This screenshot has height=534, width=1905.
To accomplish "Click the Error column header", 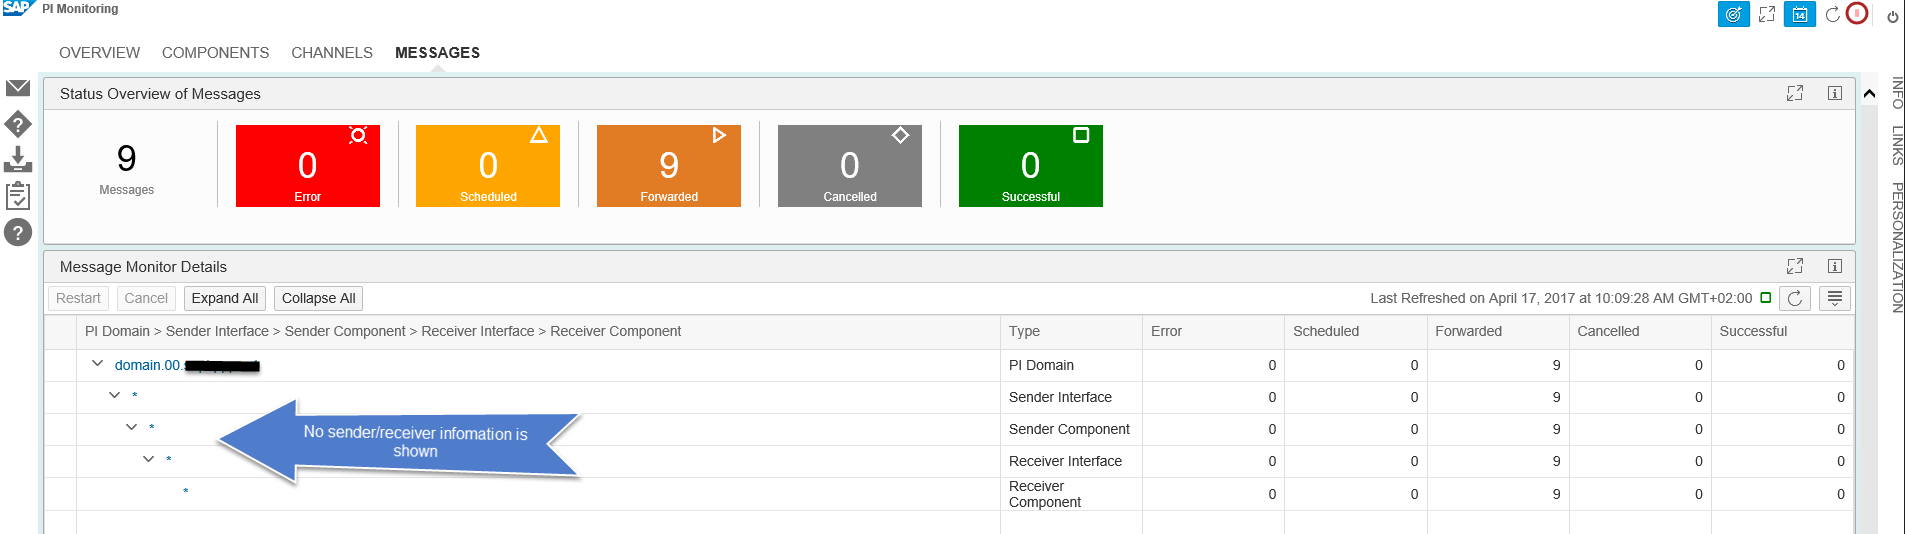I will (x=1213, y=331).
